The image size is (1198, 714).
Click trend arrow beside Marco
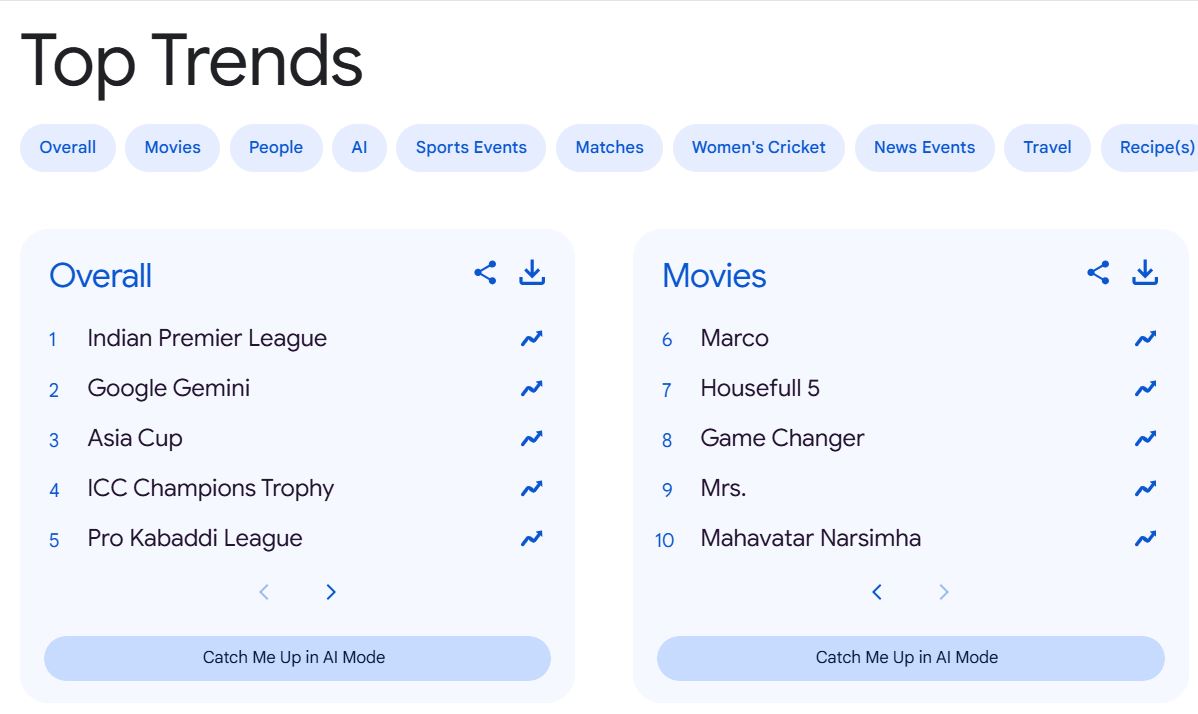click(1145, 339)
